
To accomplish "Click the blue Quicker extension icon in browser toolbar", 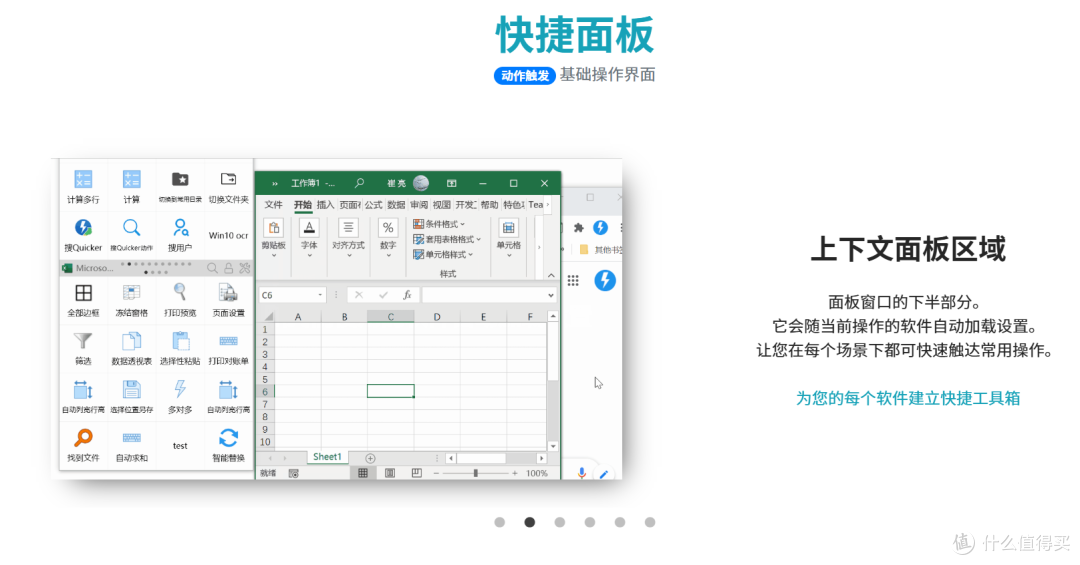I will (601, 227).
